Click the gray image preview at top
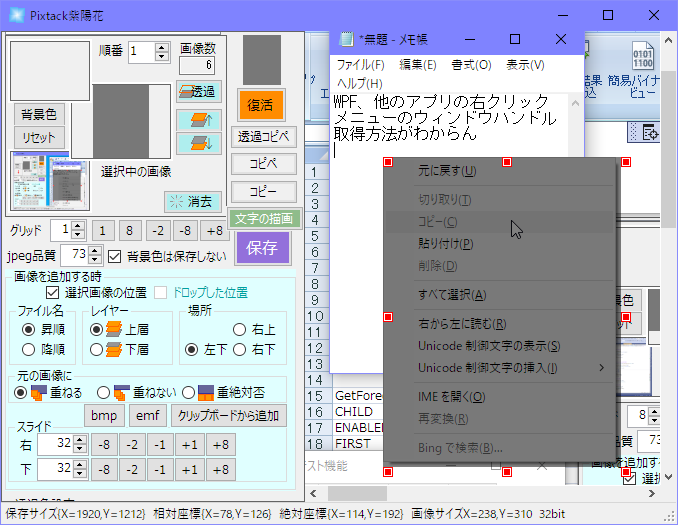This screenshot has height=525, width=678. click(262, 60)
